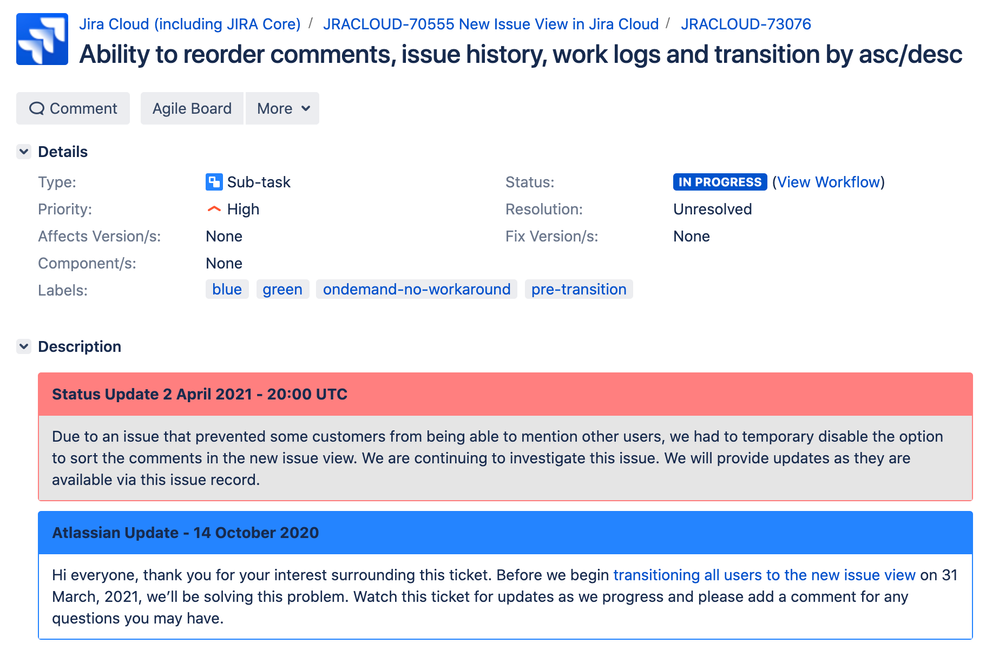
Task: Click the None value for Component/s
Action: coord(224,263)
